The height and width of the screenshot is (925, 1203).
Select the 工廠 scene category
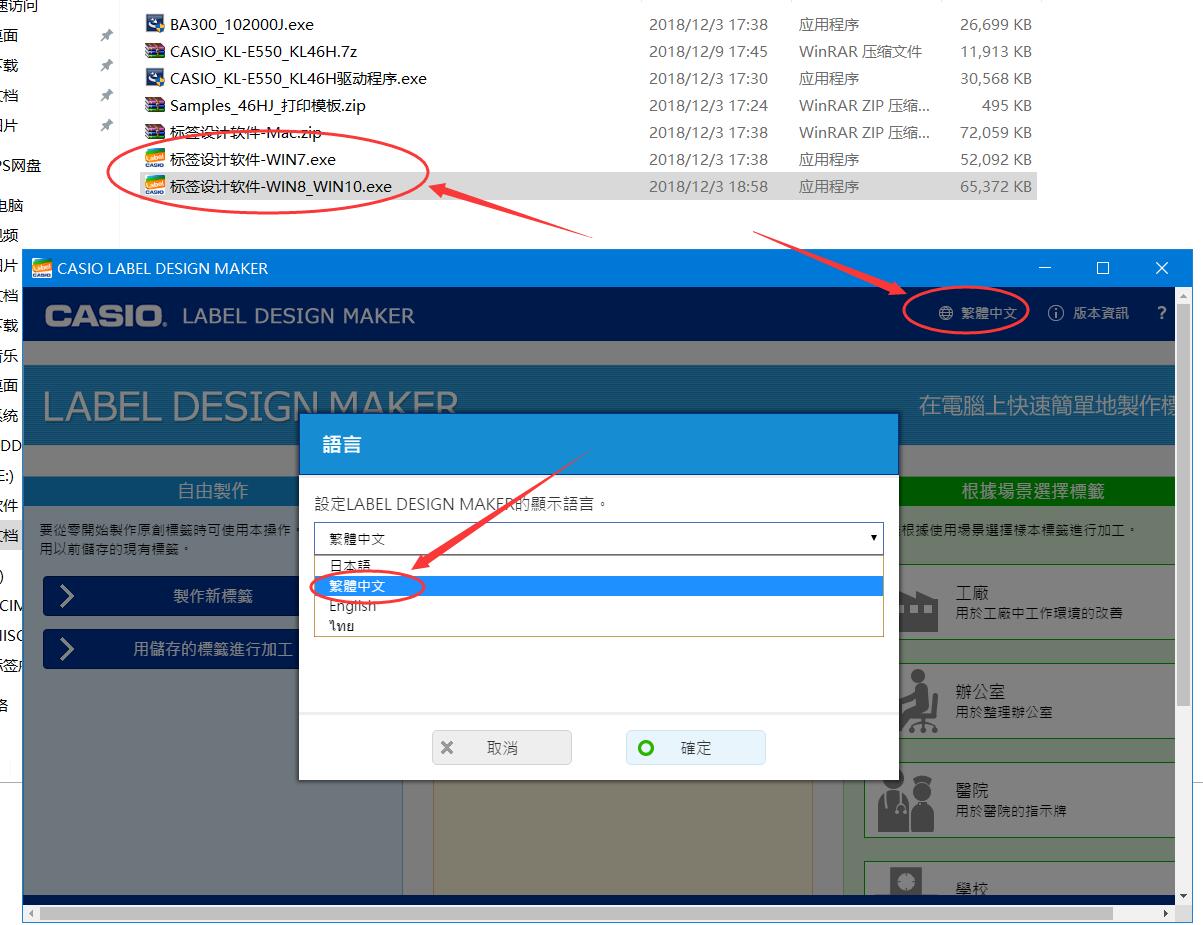(1019, 603)
